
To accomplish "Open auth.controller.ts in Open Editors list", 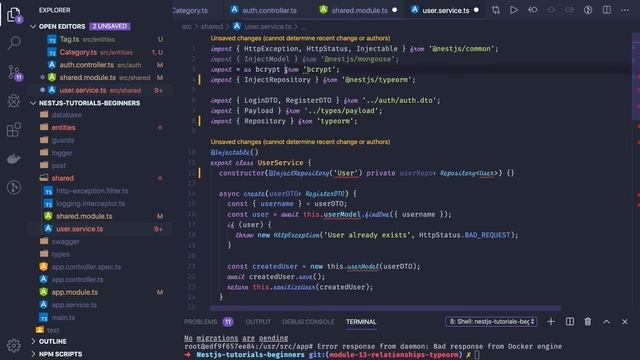I will [100, 65].
